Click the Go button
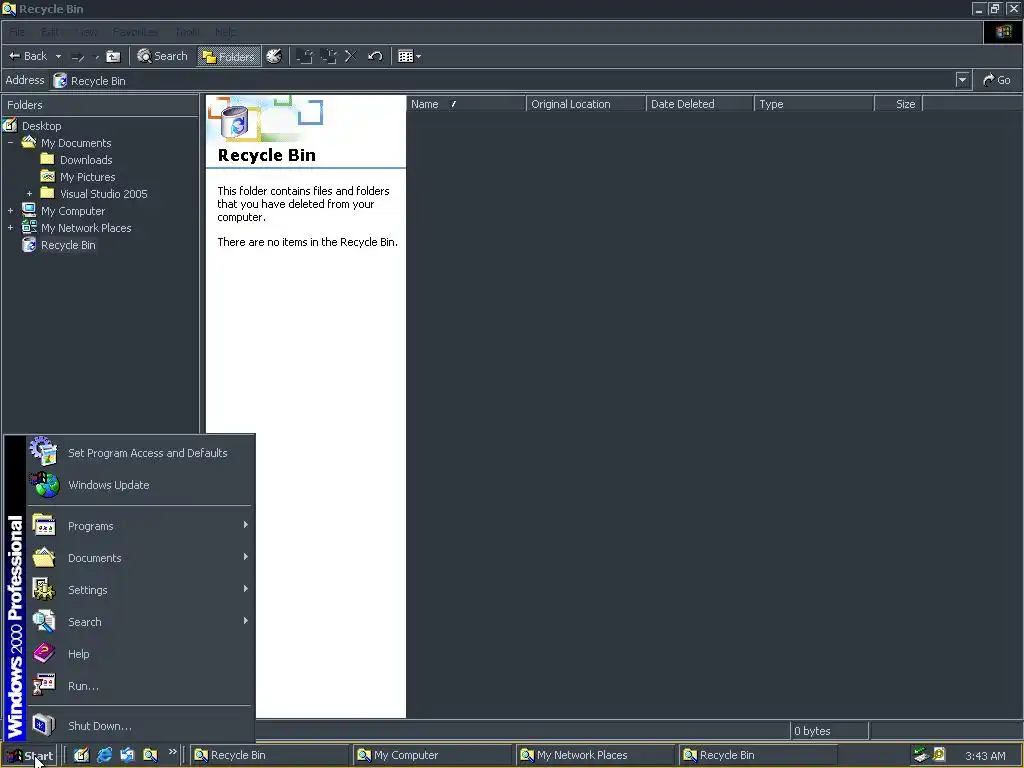The height and width of the screenshot is (768, 1024). pyautogui.click(x=997, y=80)
